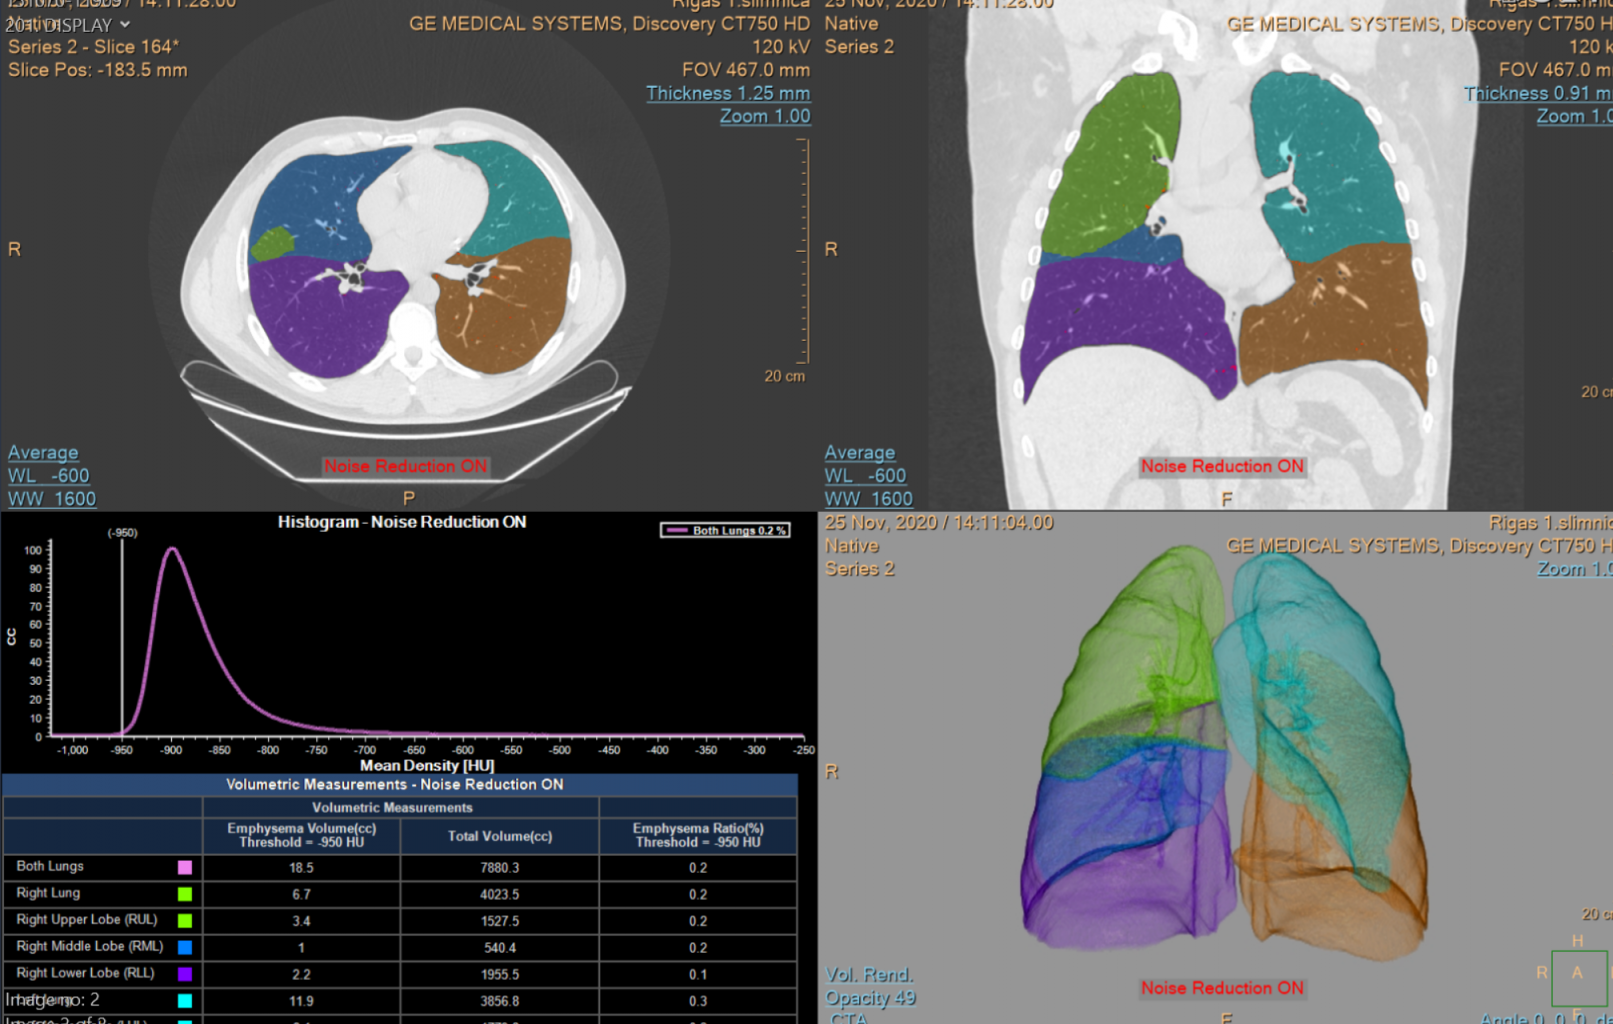Screen dimensions: 1613x1024
Task: Click WL -600 link in coronal view
Action: 865,476
